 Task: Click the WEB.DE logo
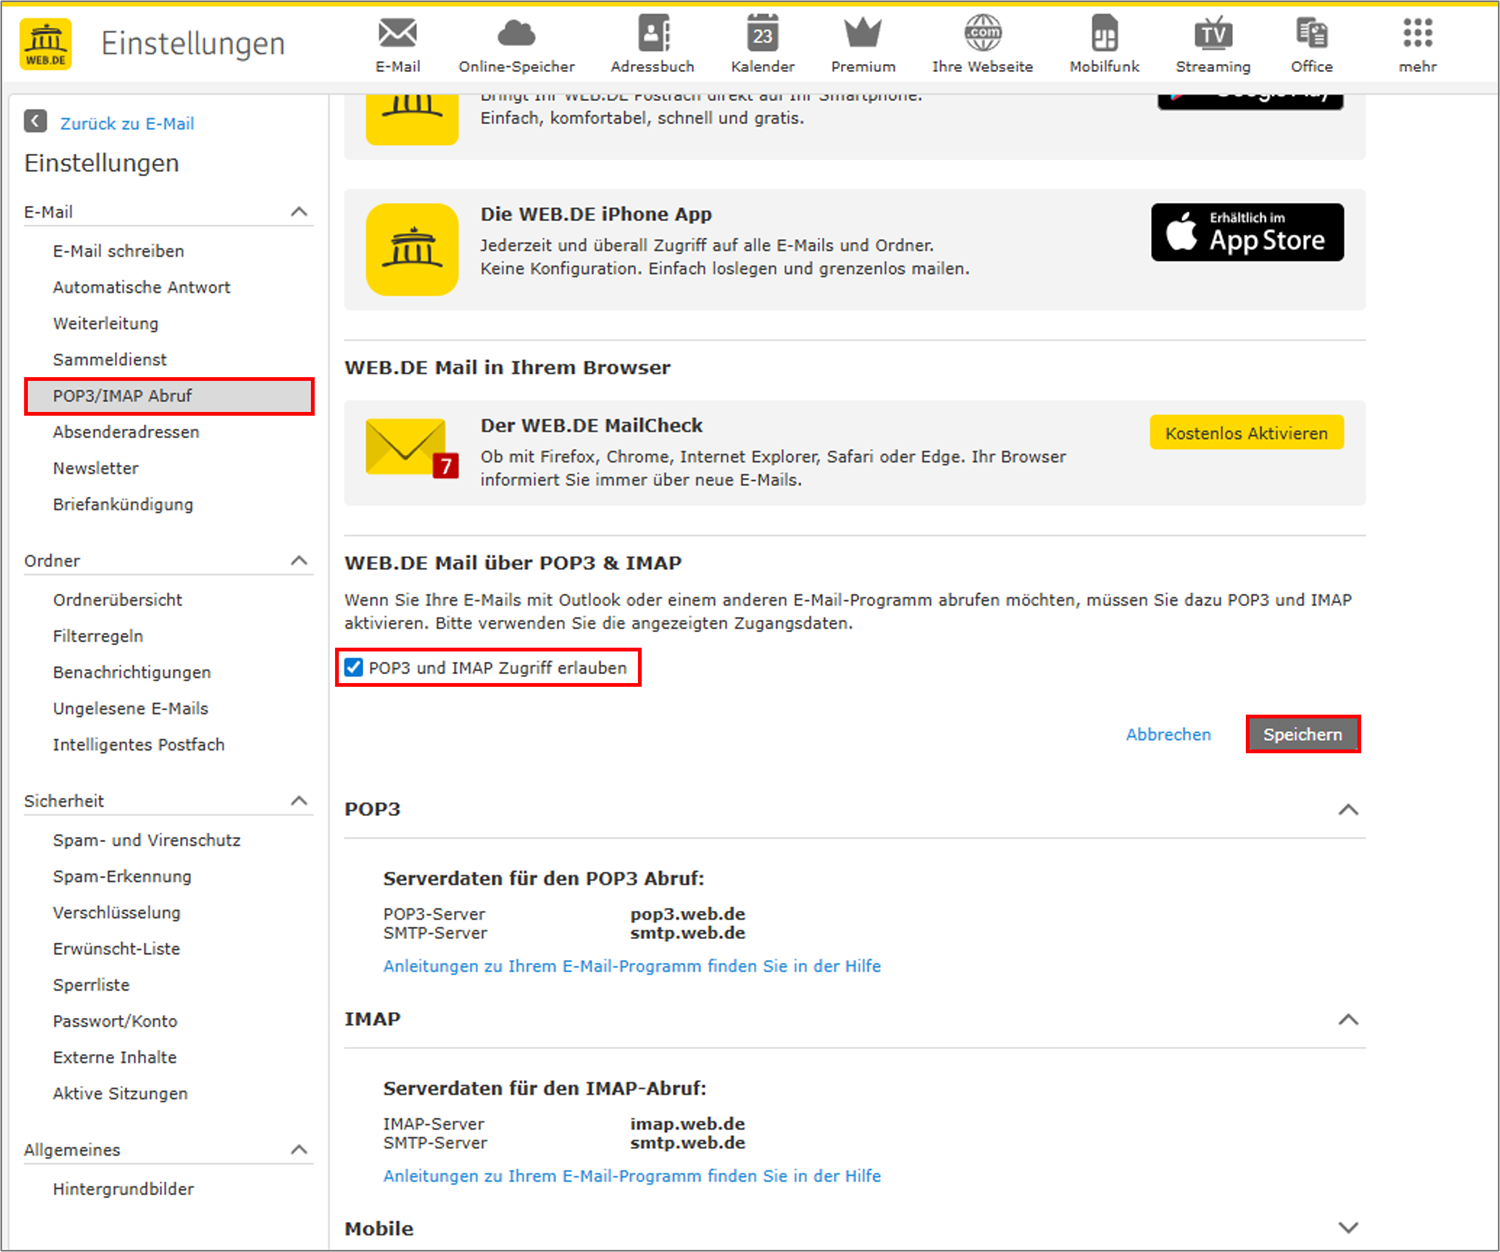[46, 44]
